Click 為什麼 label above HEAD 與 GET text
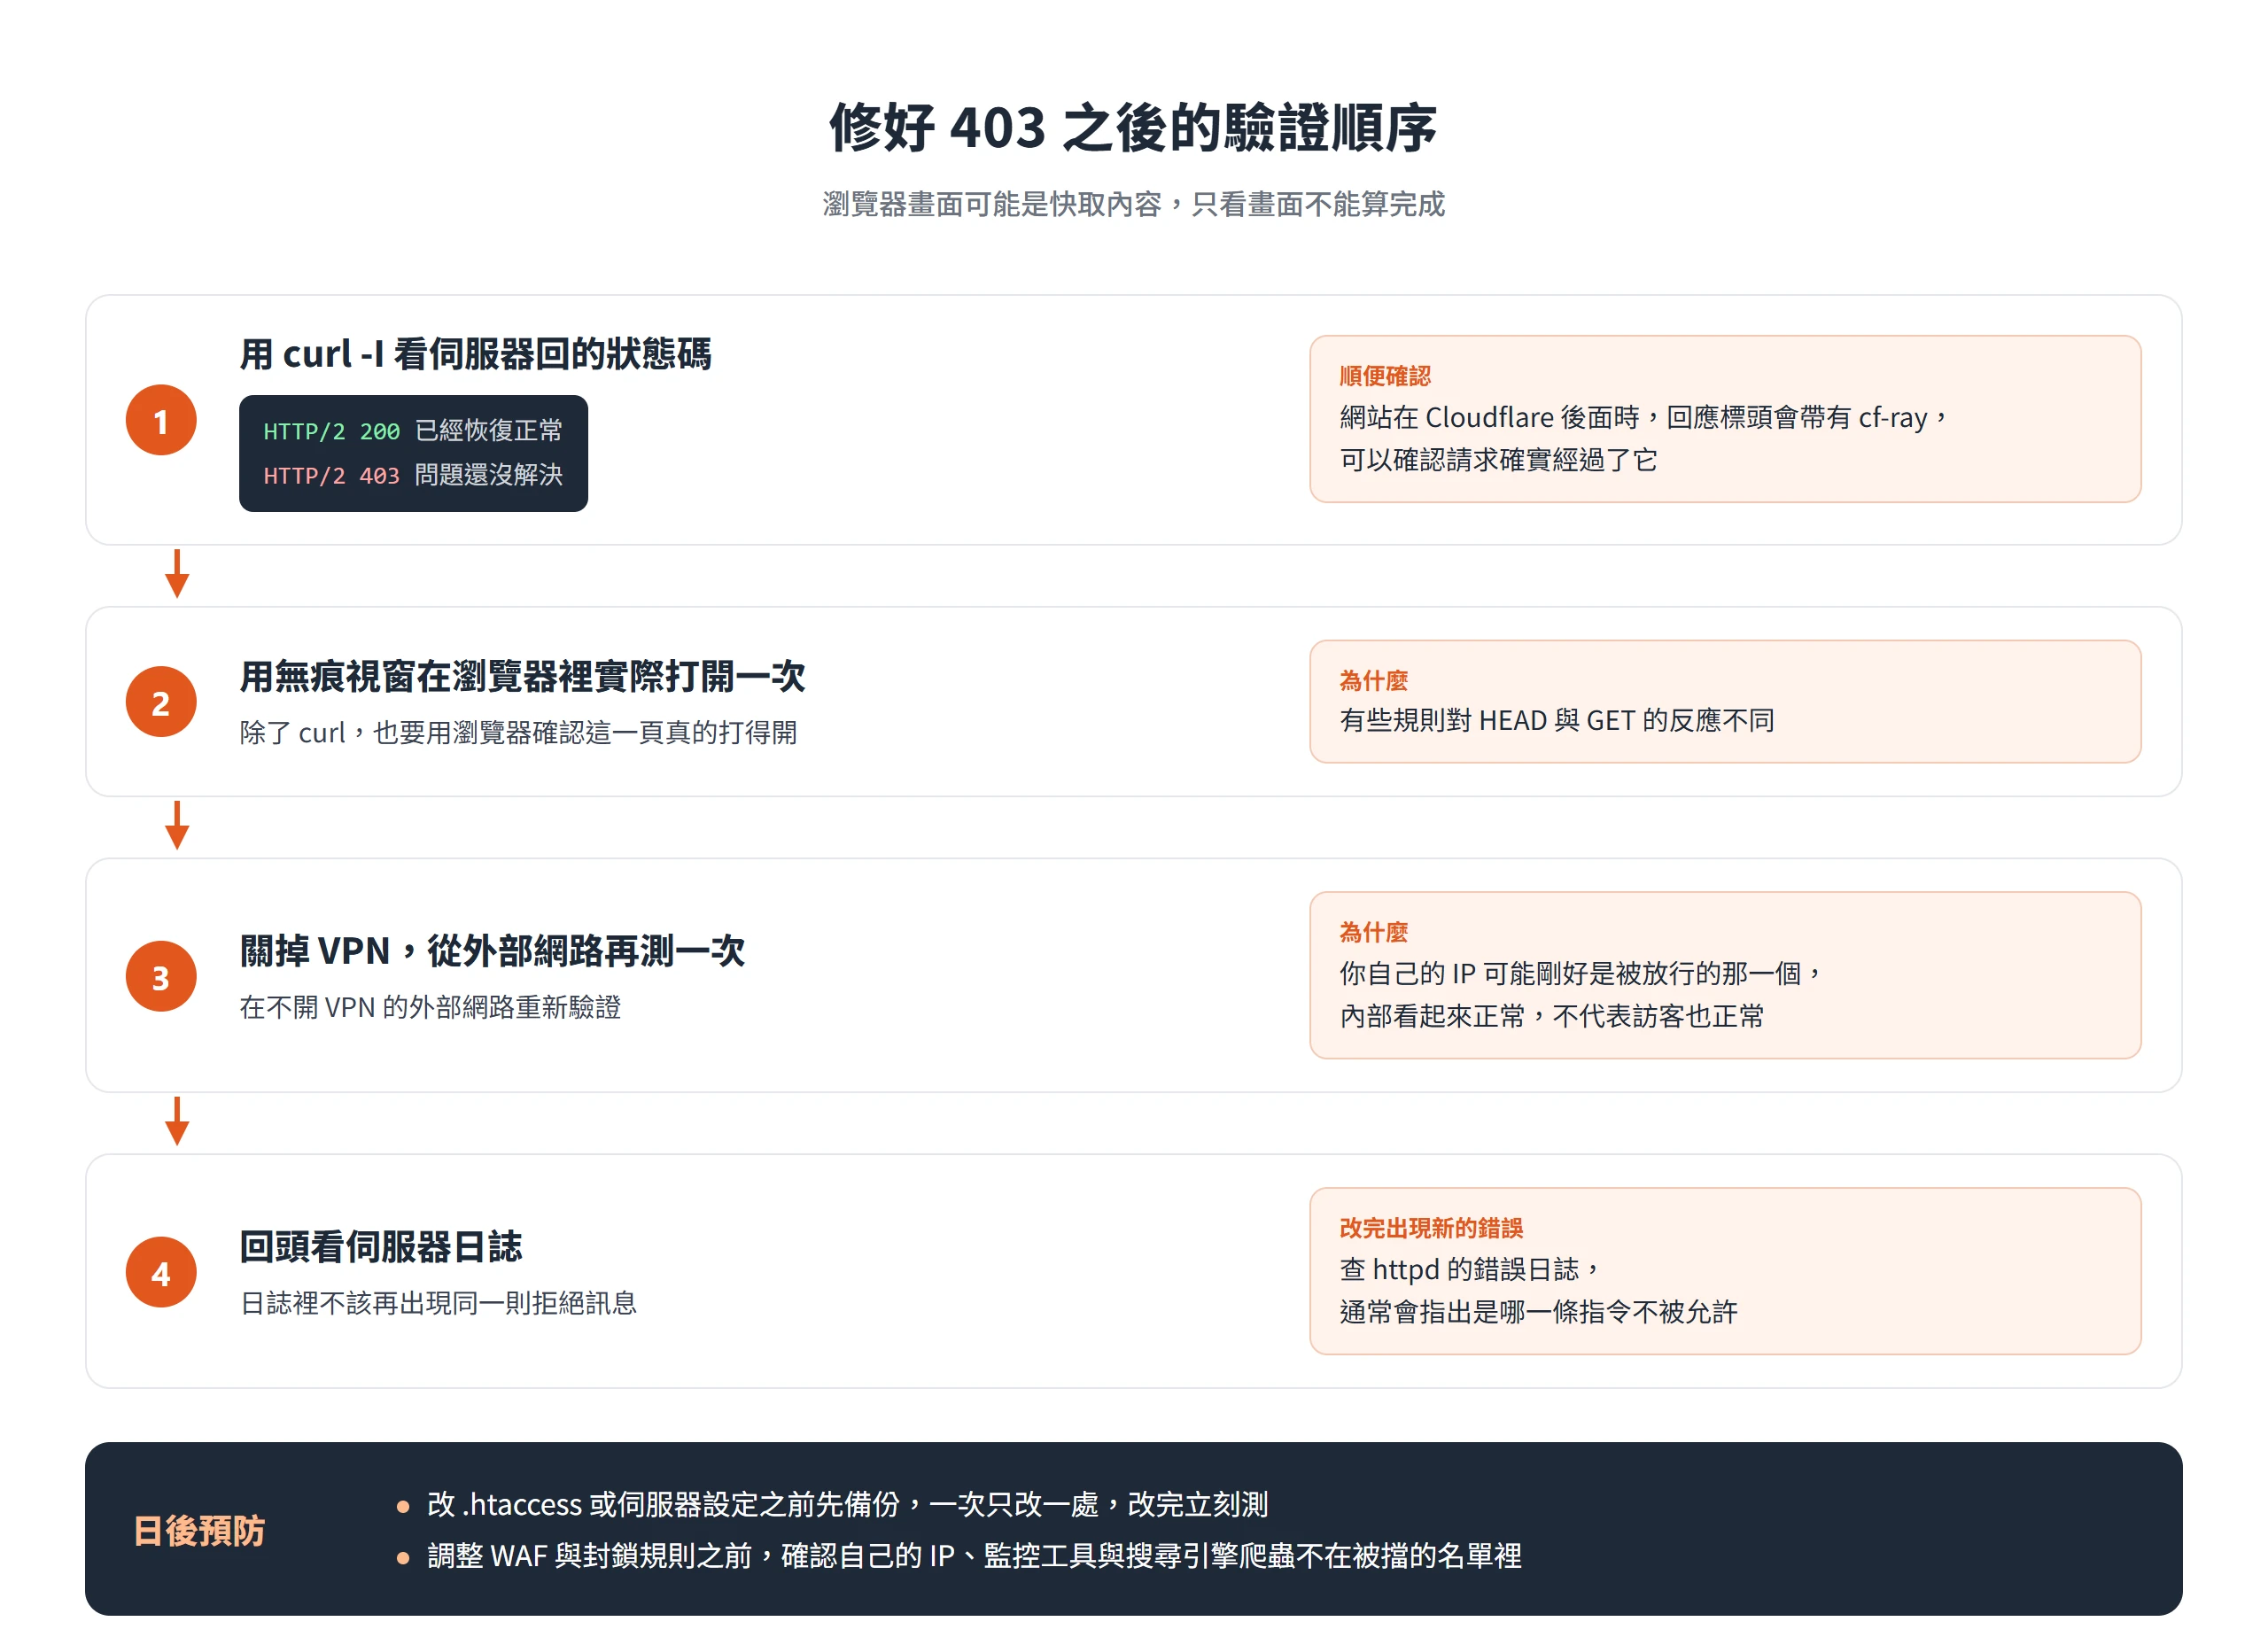 tap(1373, 680)
